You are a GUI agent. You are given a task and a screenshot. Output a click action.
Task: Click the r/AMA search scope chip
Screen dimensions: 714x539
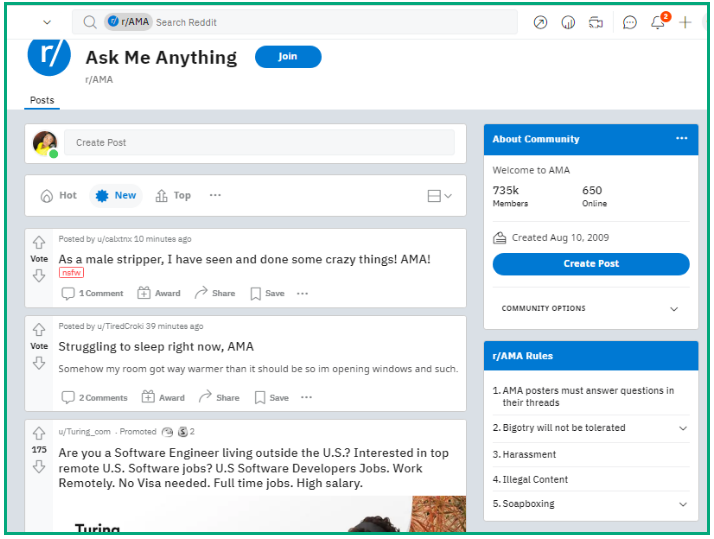[x=128, y=22]
